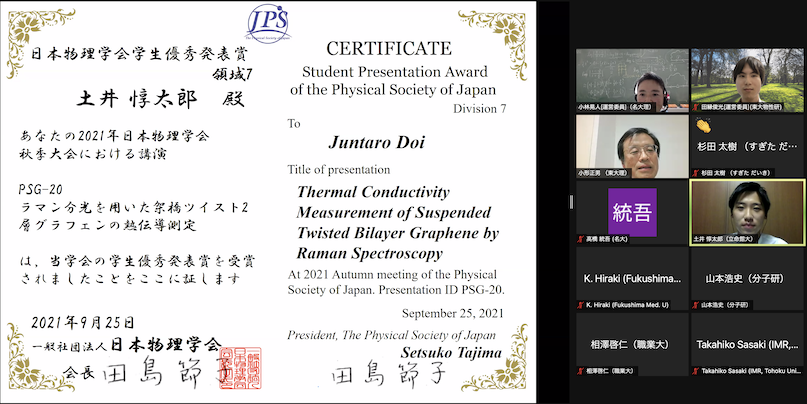Click the muted mic icon for 山本浩史
Image resolution: width=807 pixels, height=404 pixels.
[x=696, y=305]
